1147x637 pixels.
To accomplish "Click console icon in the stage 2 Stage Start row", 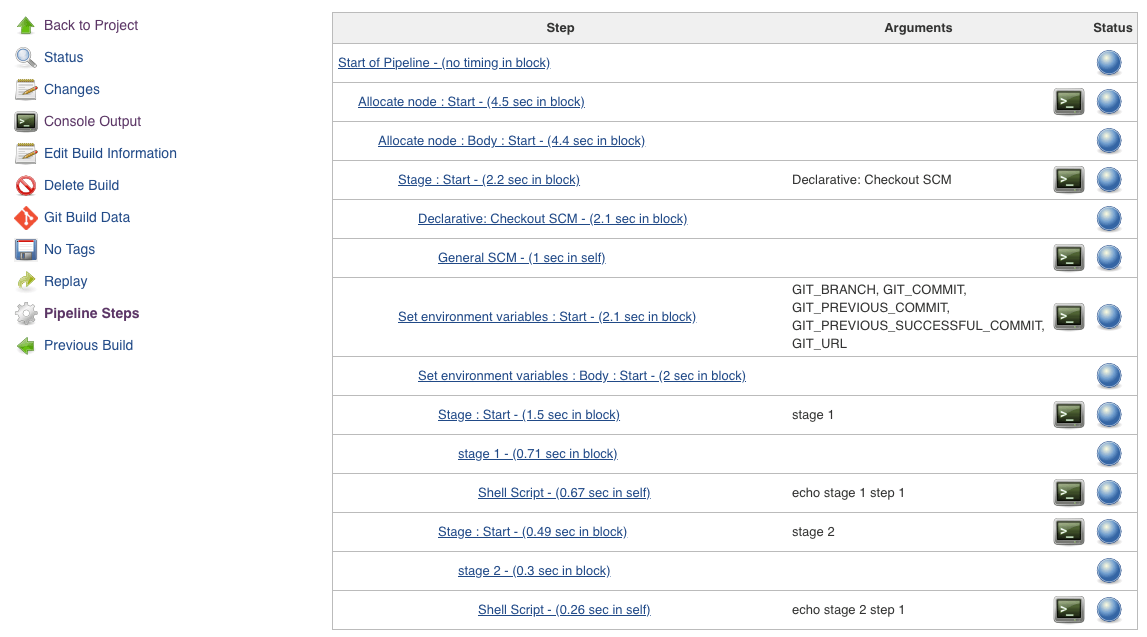I will click(1069, 532).
